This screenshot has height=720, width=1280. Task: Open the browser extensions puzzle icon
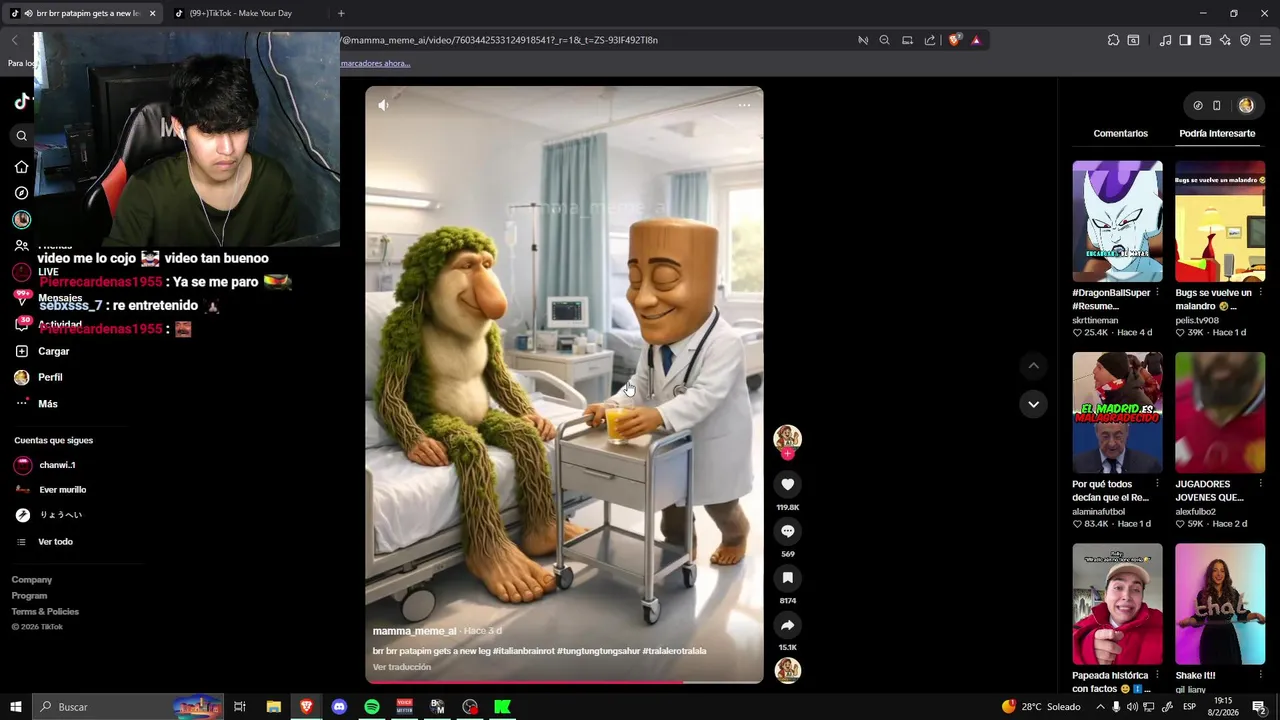tap(1113, 40)
